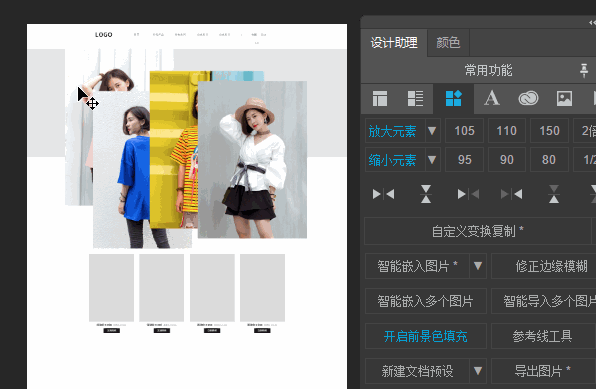Shrink element to 80 percent
Image resolution: width=596 pixels, height=389 pixels.
point(549,160)
